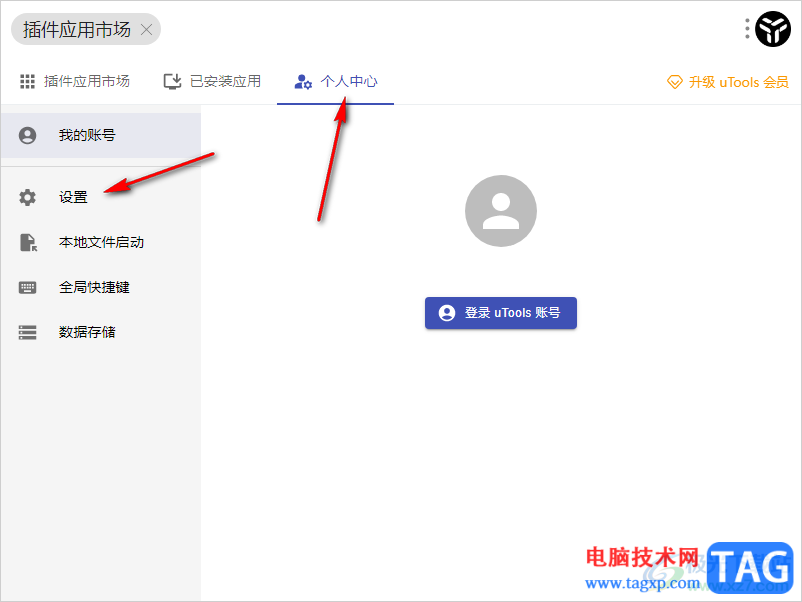
Task: Click the grid icon of 插件应用市场 tab
Action: point(27,81)
